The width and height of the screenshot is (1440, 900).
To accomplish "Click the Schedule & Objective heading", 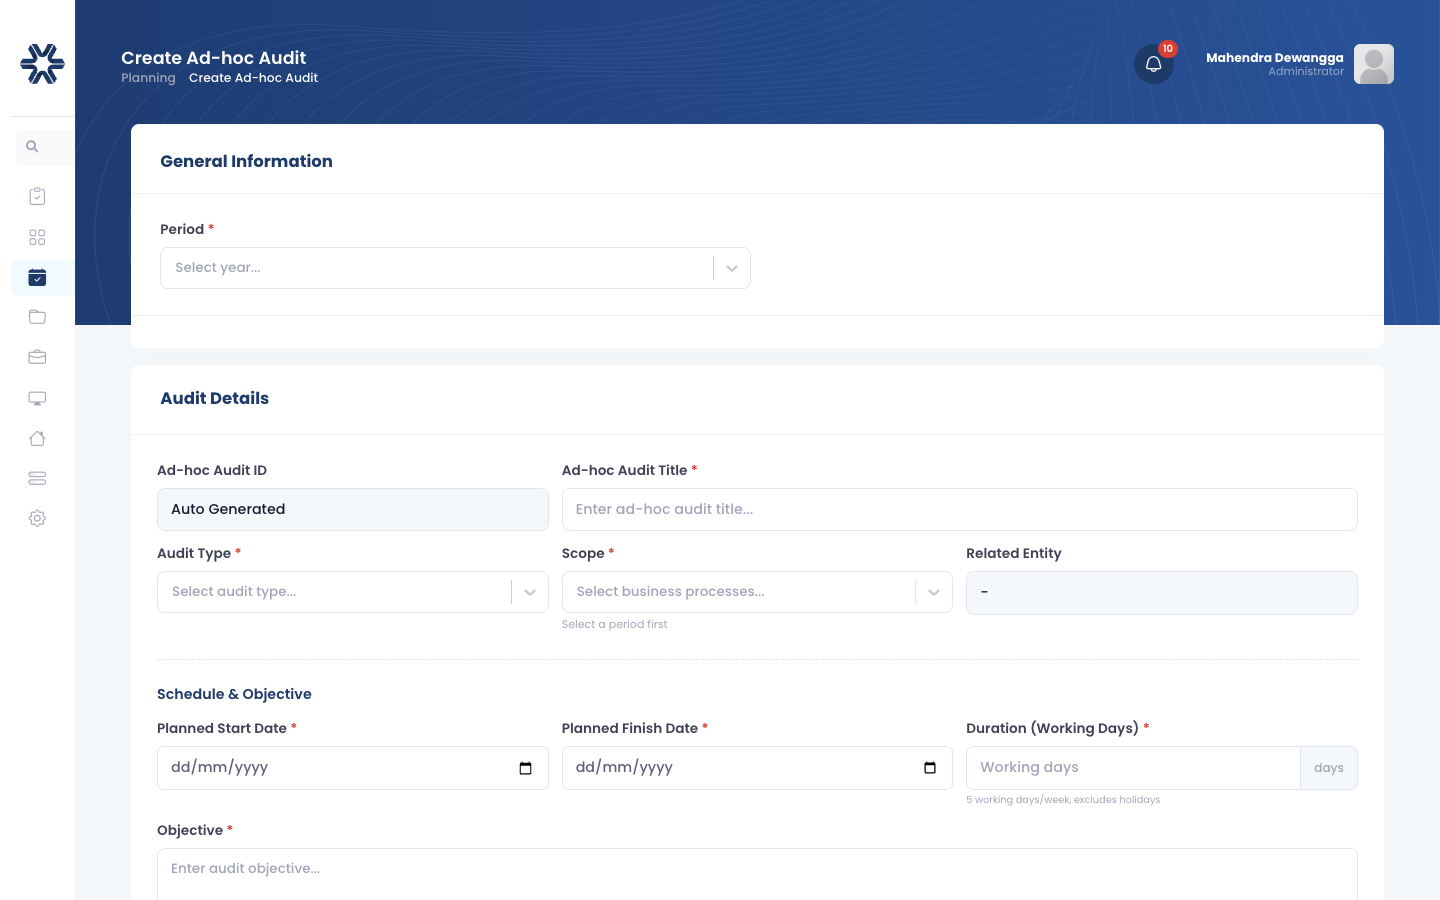I will click(234, 694).
